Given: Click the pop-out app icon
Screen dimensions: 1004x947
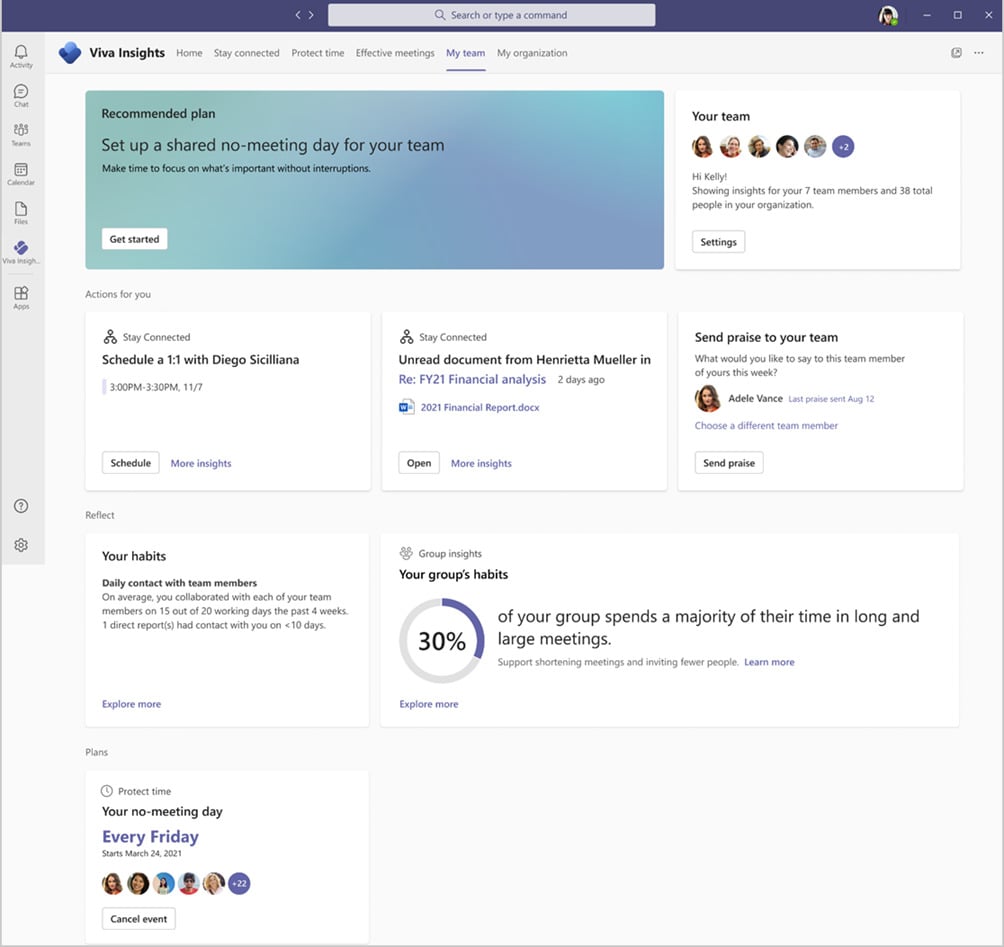Looking at the screenshot, I should (x=956, y=53).
